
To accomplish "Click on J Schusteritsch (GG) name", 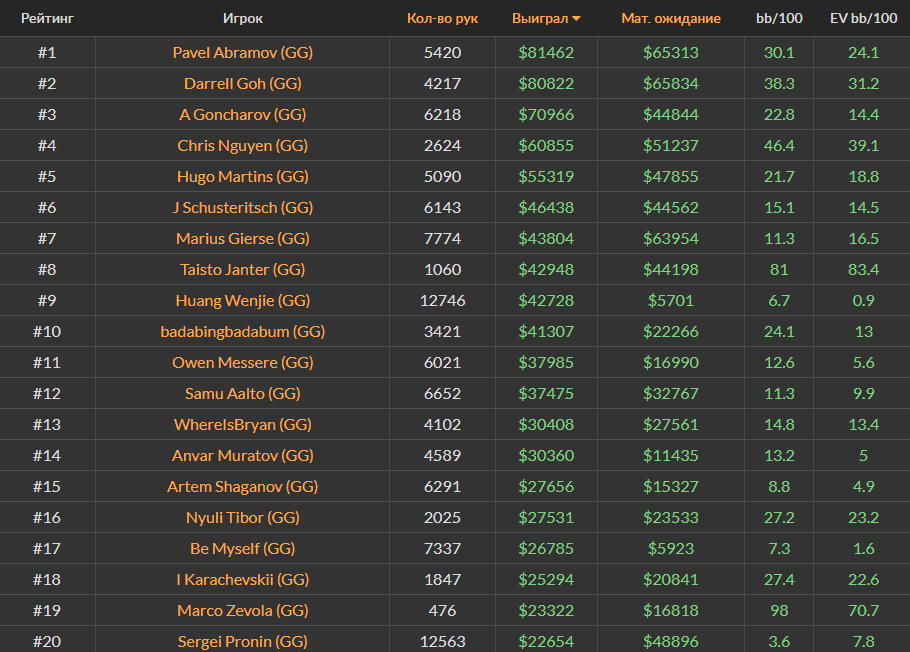I will coord(242,207).
